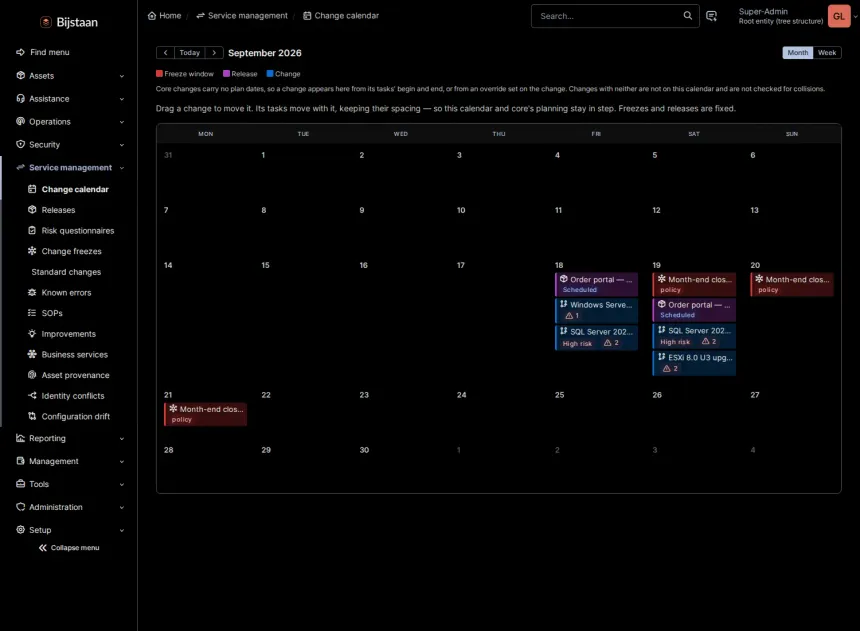This screenshot has width=860, height=631.
Task: Go to the next month
Action: pos(214,53)
